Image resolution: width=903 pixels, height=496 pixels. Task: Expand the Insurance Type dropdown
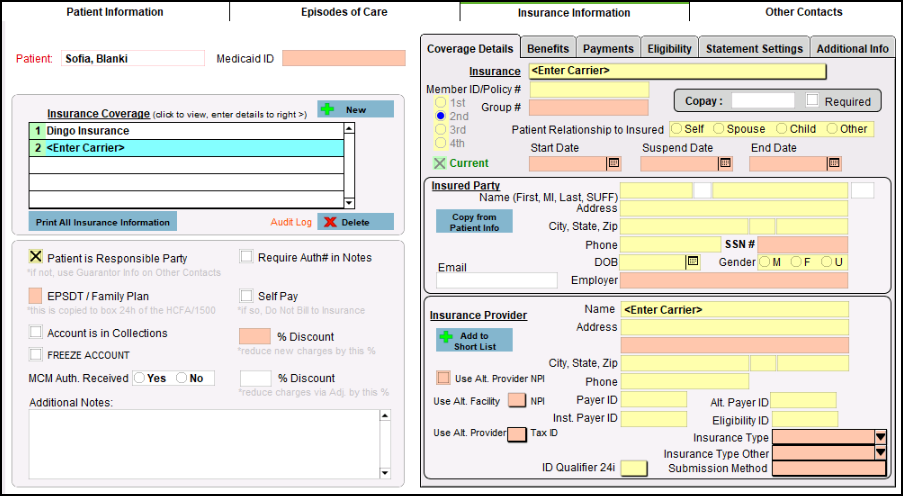coord(880,437)
